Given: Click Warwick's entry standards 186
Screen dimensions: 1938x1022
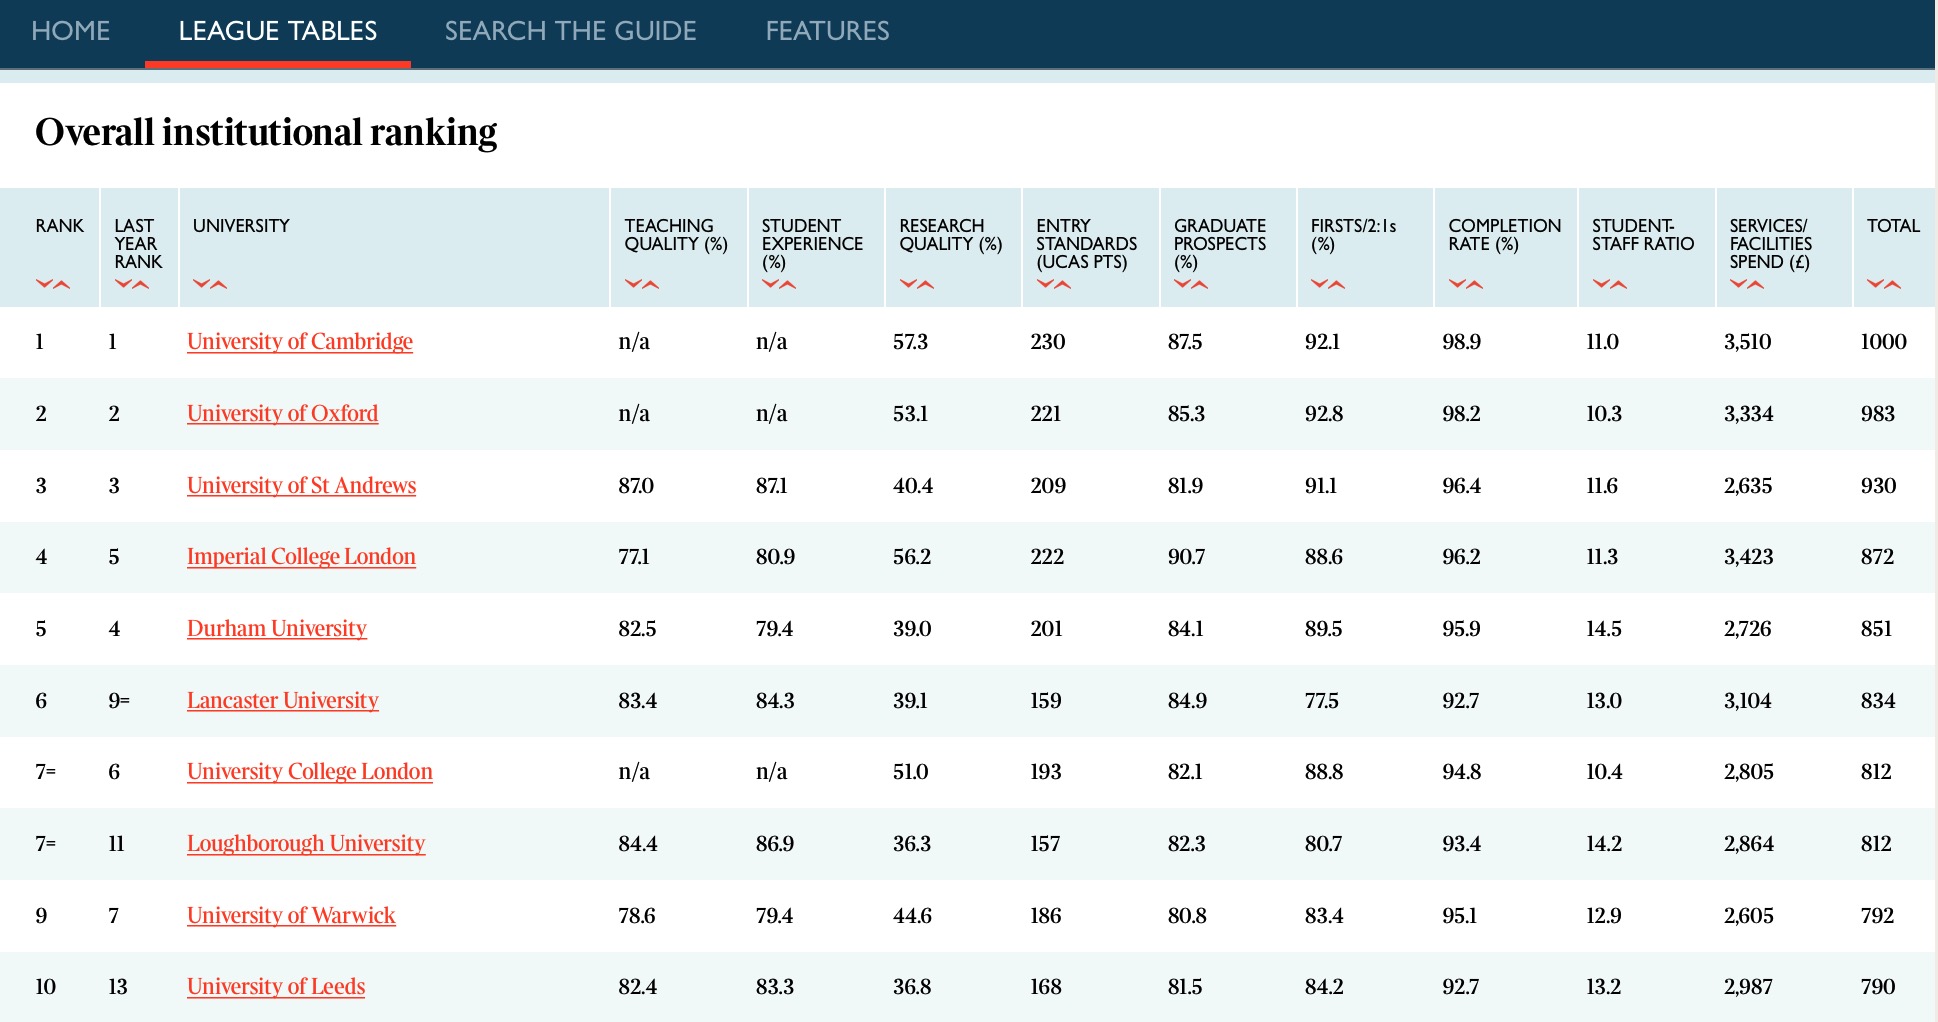Looking at the screenshot, I should tap(1046, 916).
